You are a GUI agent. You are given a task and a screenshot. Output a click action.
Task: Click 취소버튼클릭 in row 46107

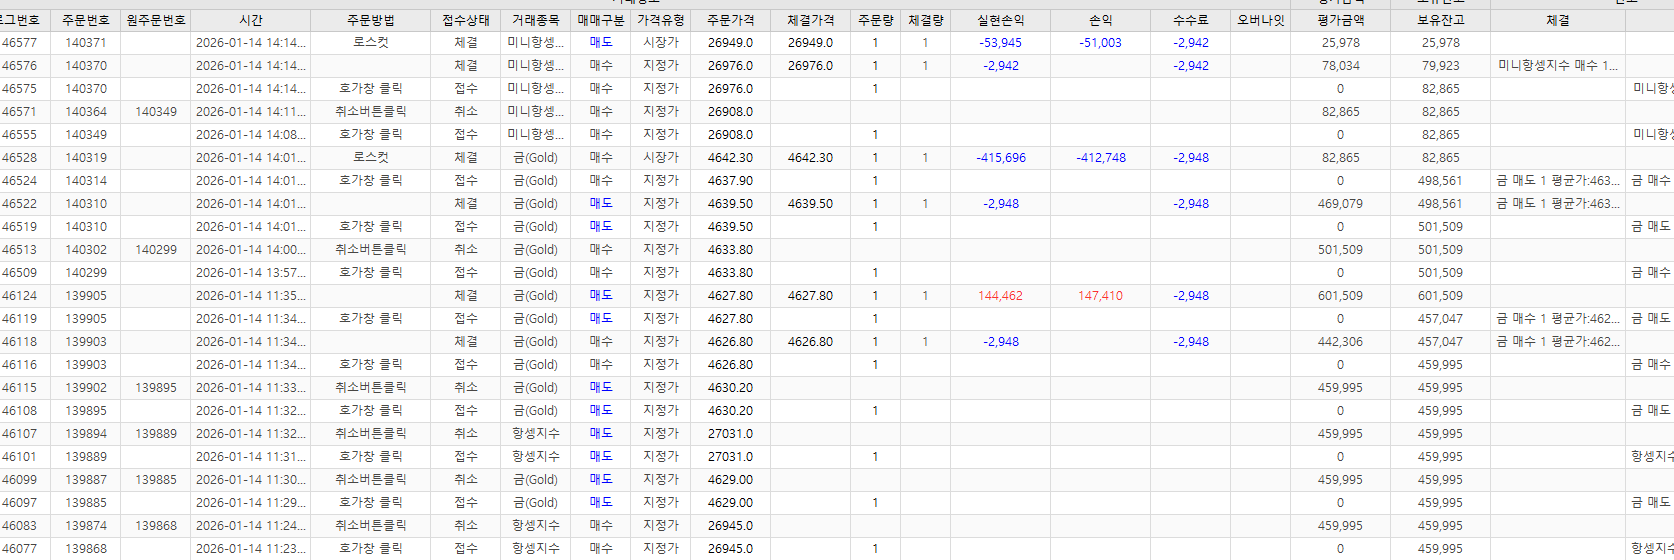pyautogui.click(x=371, y=434)
